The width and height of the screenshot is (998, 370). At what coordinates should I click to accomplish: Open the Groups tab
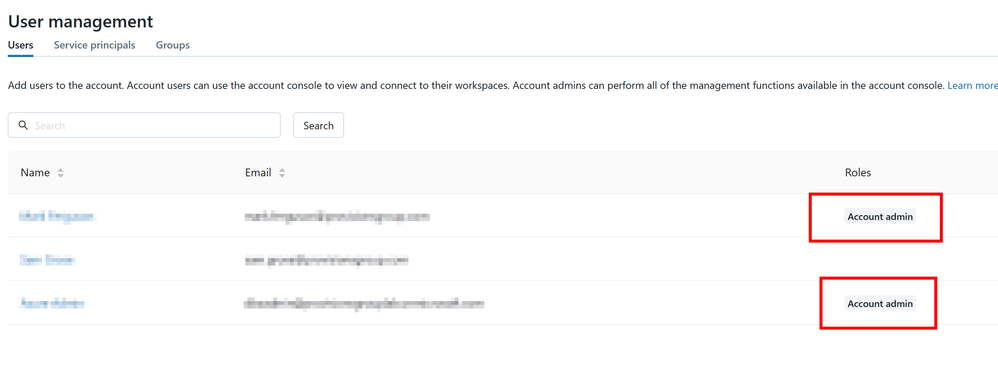click(172, 45)
